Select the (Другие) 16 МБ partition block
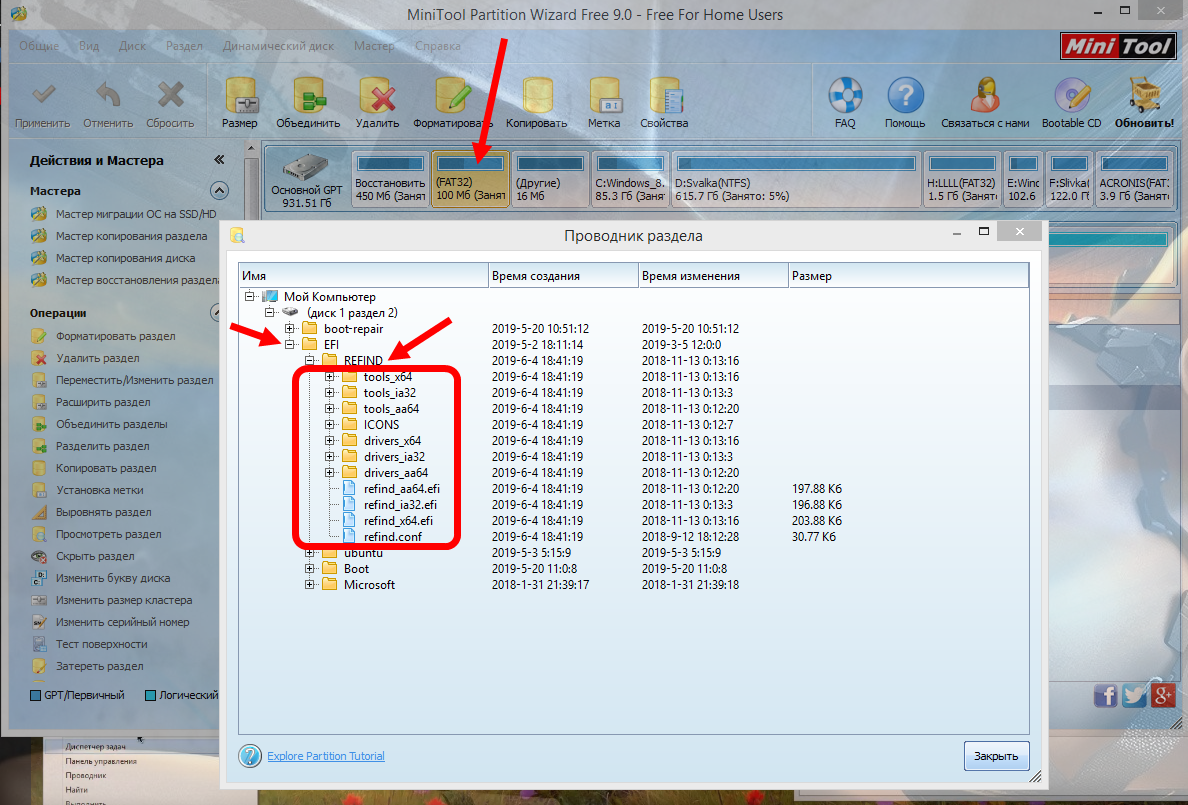 click(550, 179)
